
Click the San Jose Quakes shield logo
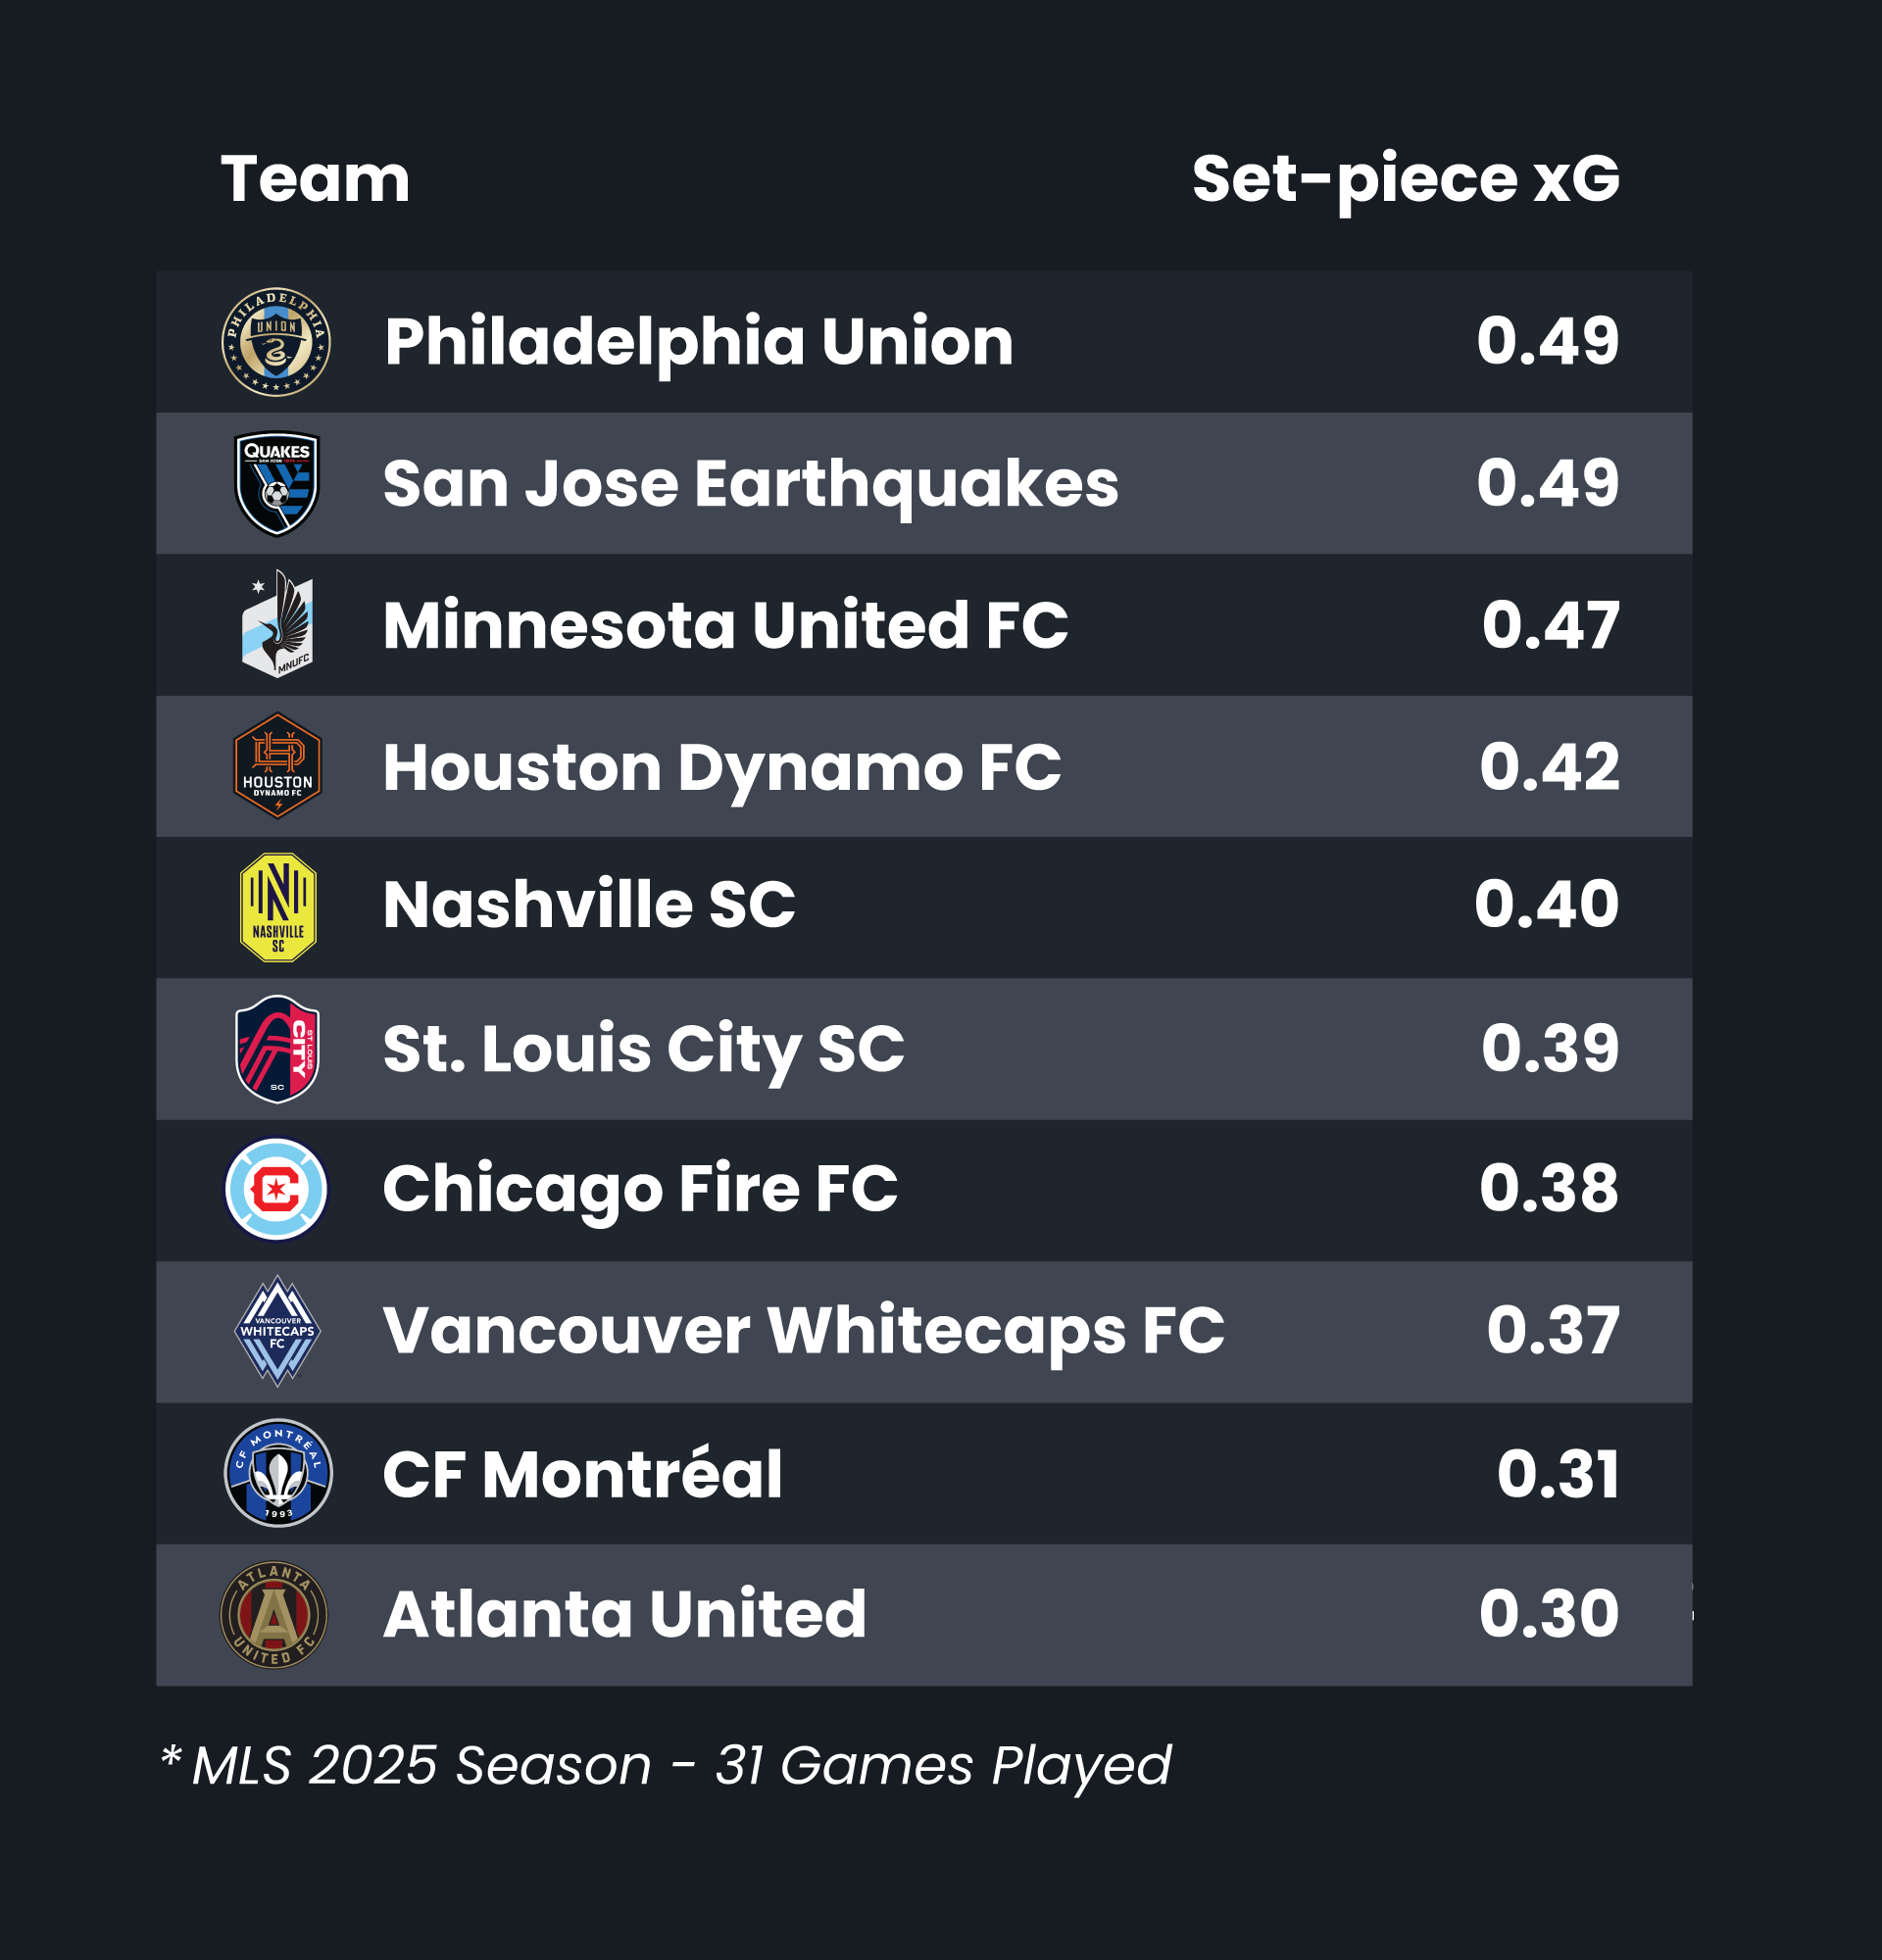(x=276, y=484)
